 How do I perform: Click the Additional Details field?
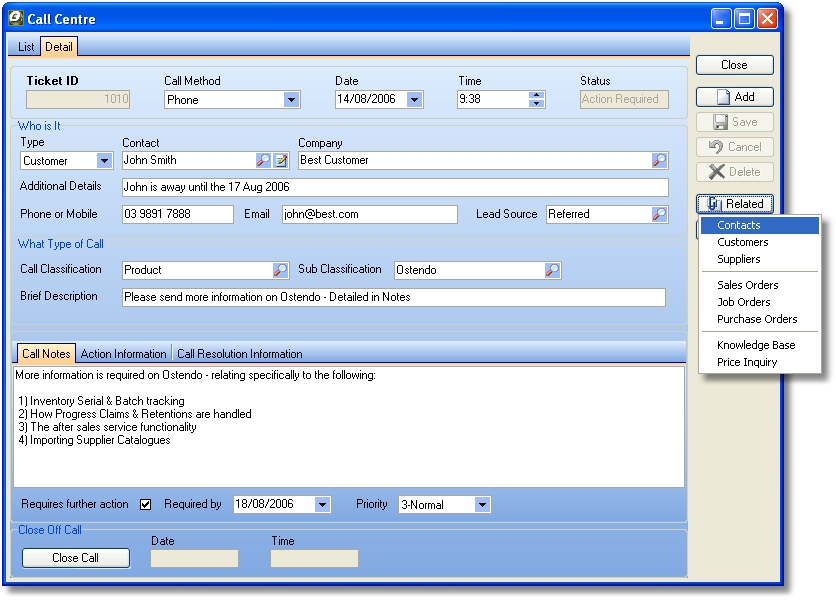[x=395, y=187]
